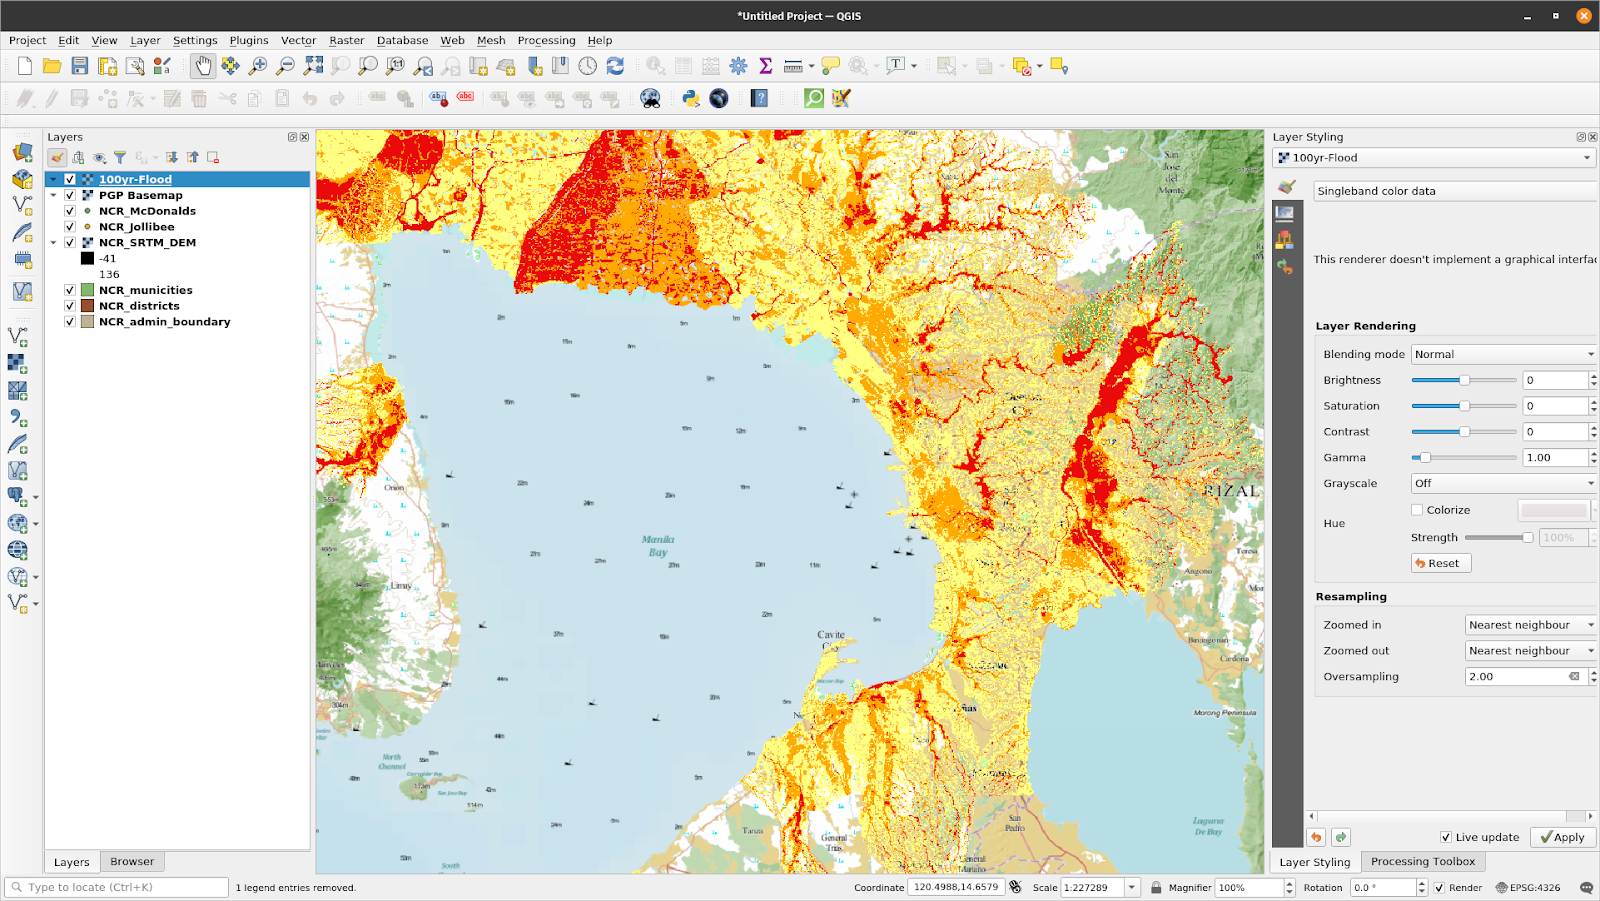Select the Pan Map tool
The height and width of the screenshot is (901, 1600).
coord(203,65)
